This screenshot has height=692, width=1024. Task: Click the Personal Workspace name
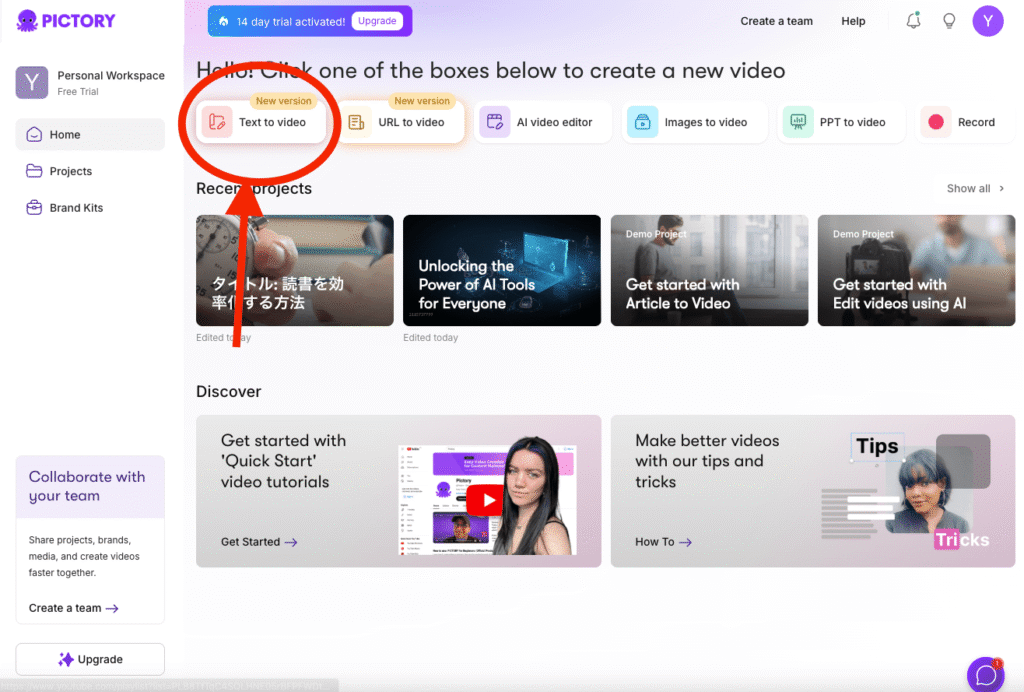coord(111,75)
